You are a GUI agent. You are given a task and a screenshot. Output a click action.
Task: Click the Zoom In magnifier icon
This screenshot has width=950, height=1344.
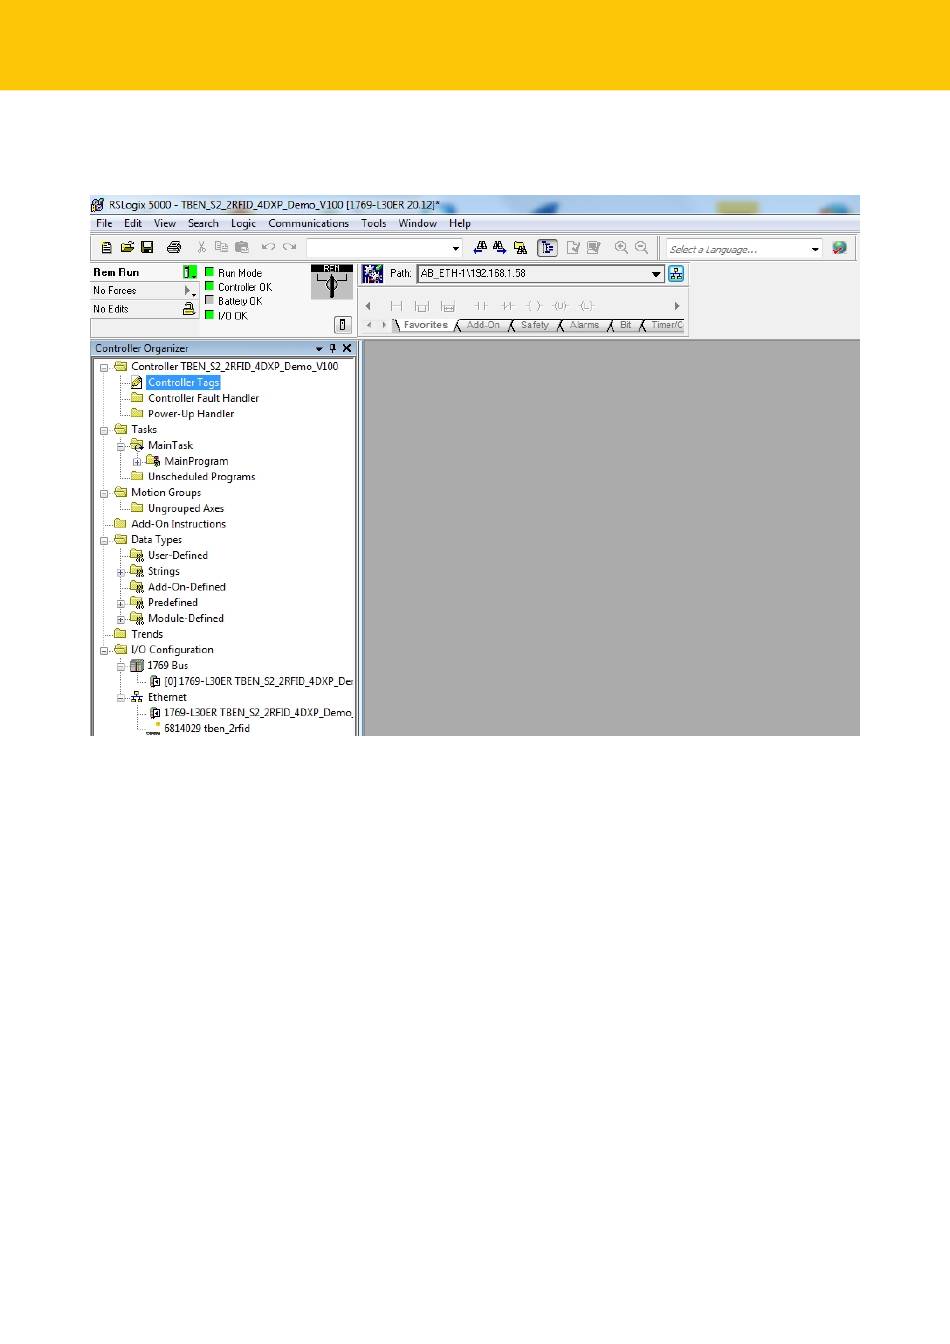point(621,248)
